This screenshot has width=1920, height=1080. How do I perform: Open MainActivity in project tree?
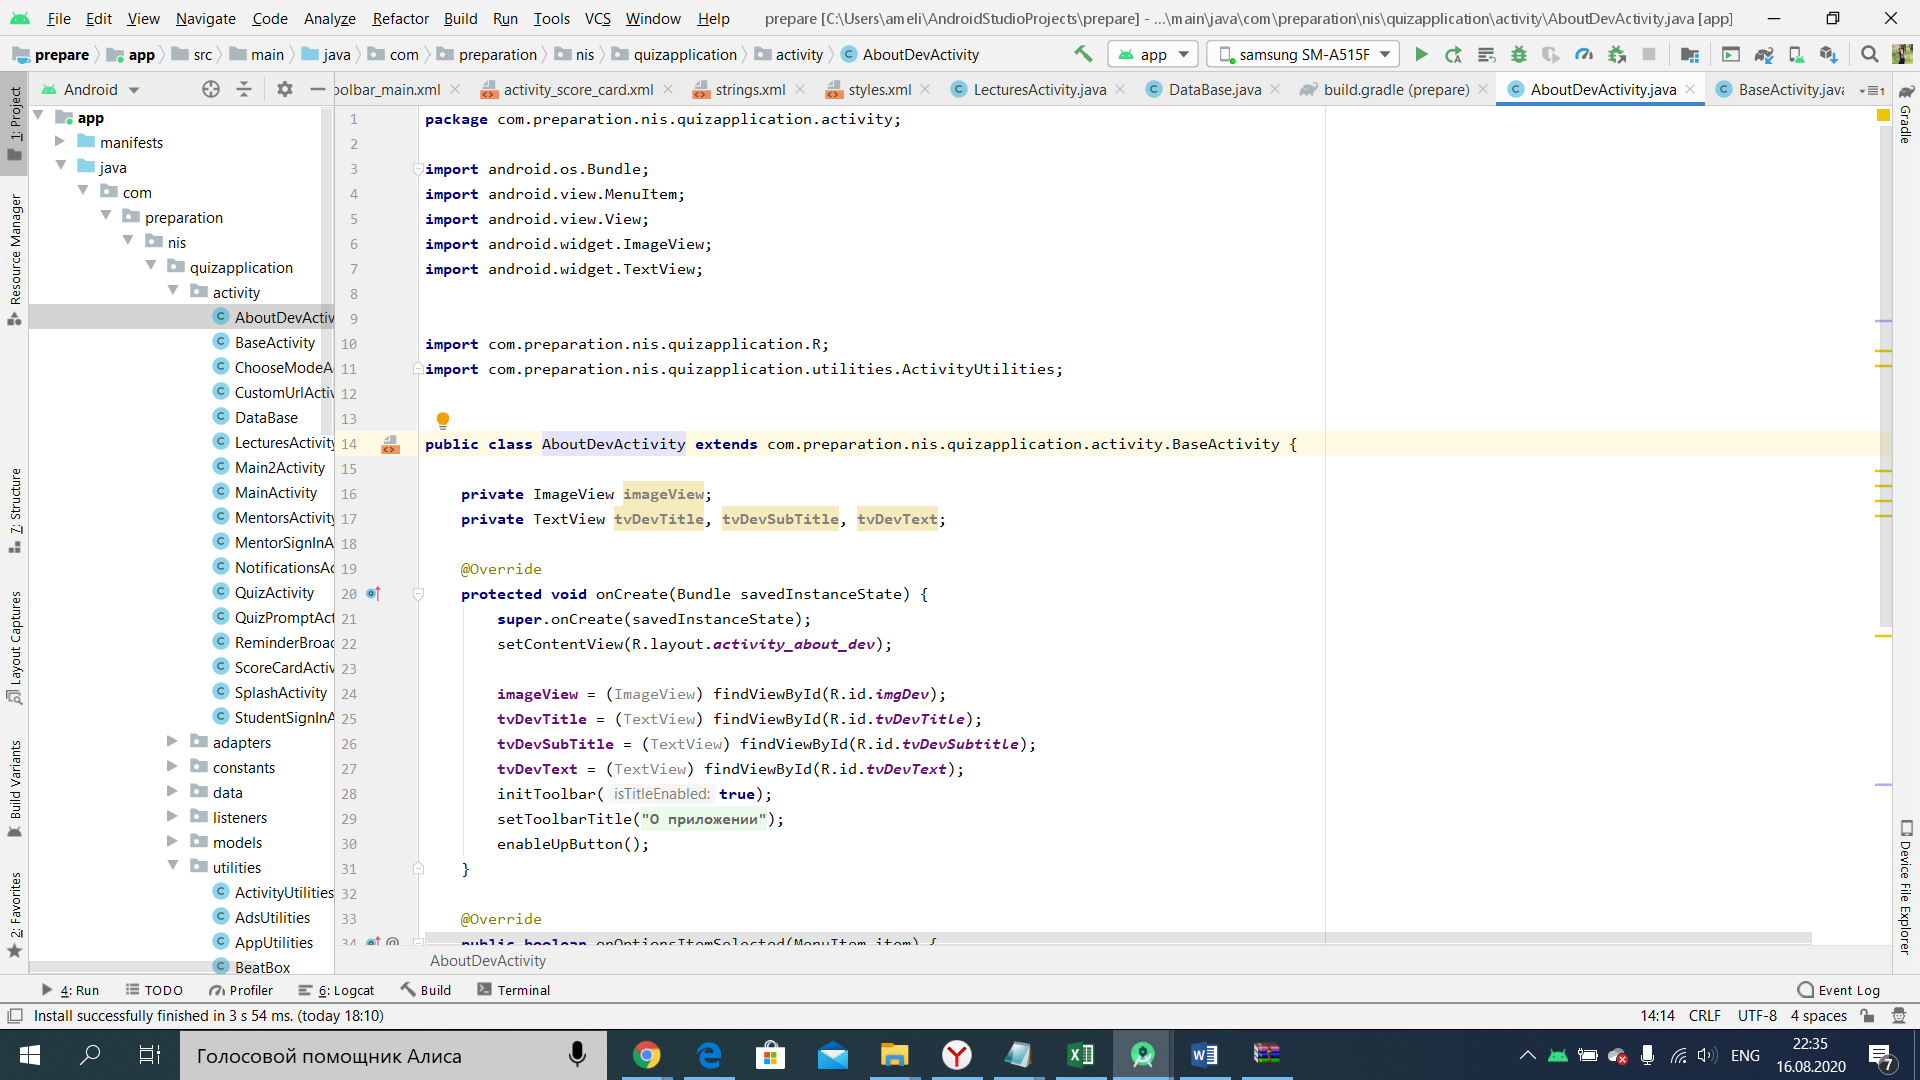coord(275,492)
